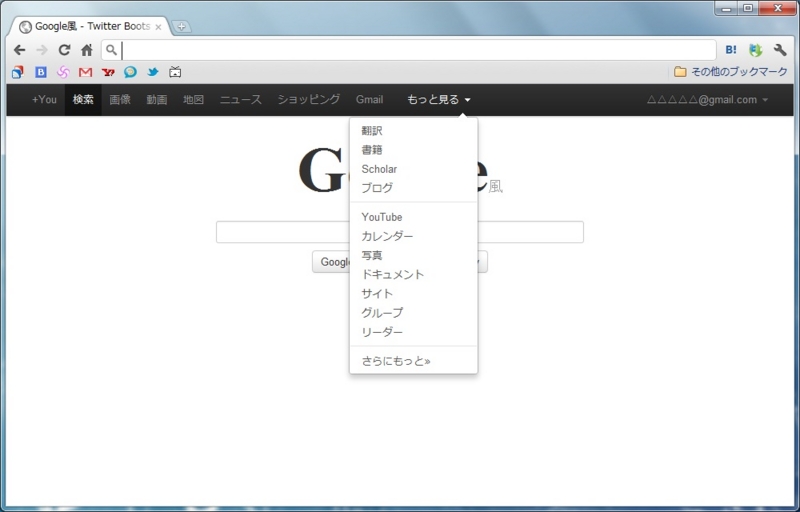Choose 翻訳 from the dropdown menu
Viewport: 800px width, 512px height.
(372, 131)
